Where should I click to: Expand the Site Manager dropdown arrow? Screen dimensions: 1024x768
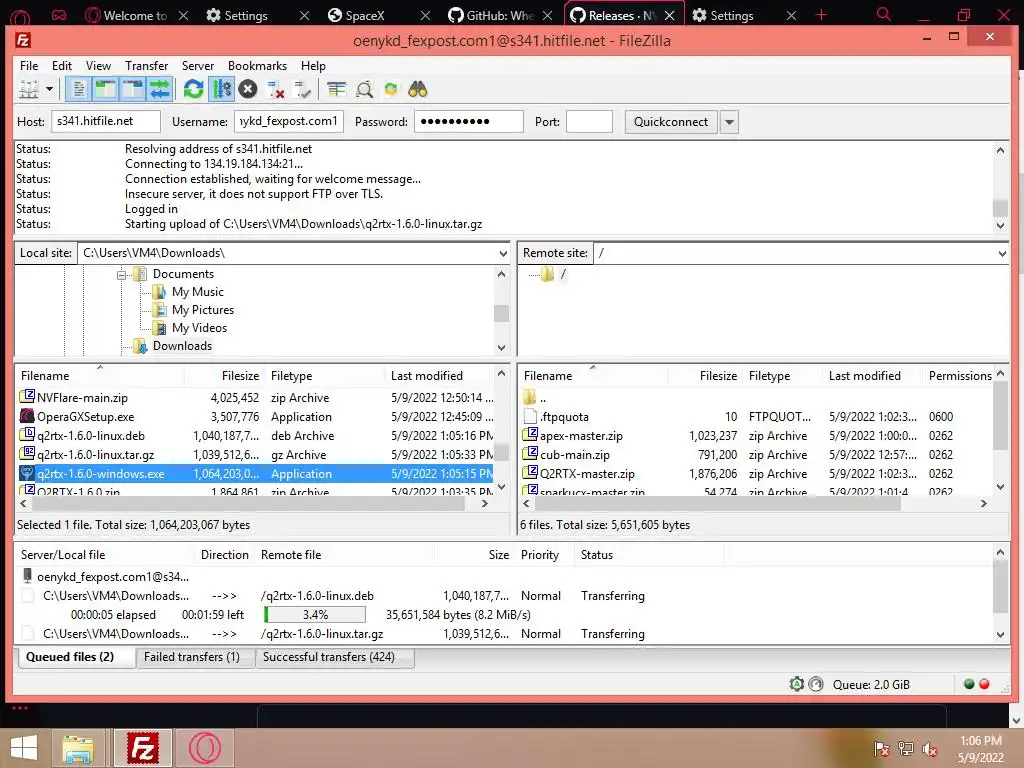point(49,89)
